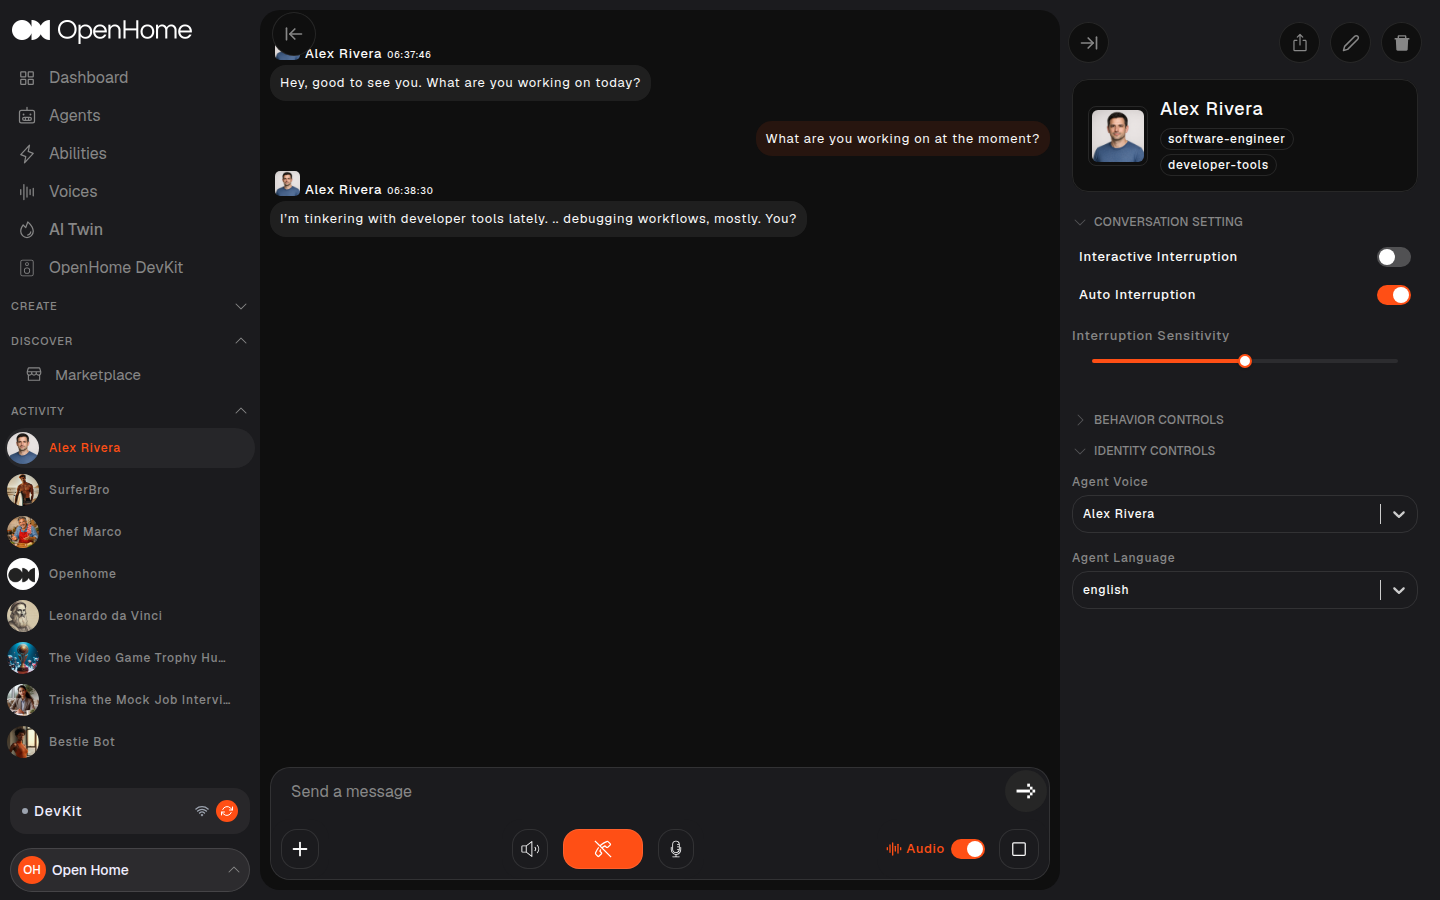
Task: Open the Open Home account menu
Action: point(130,870)
